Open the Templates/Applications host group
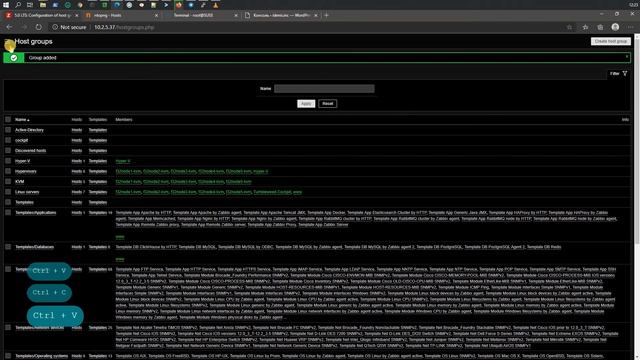This screenshot has width=640, height=360. click(36, 213)
